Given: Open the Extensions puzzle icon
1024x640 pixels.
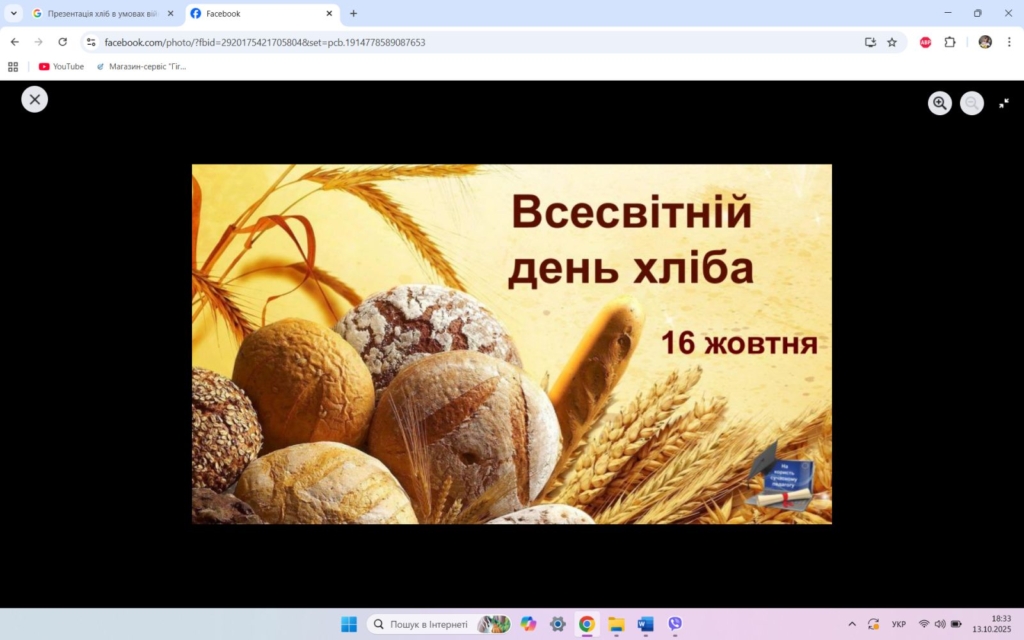Looking at the screenshot, I should (x=950, y=42).
